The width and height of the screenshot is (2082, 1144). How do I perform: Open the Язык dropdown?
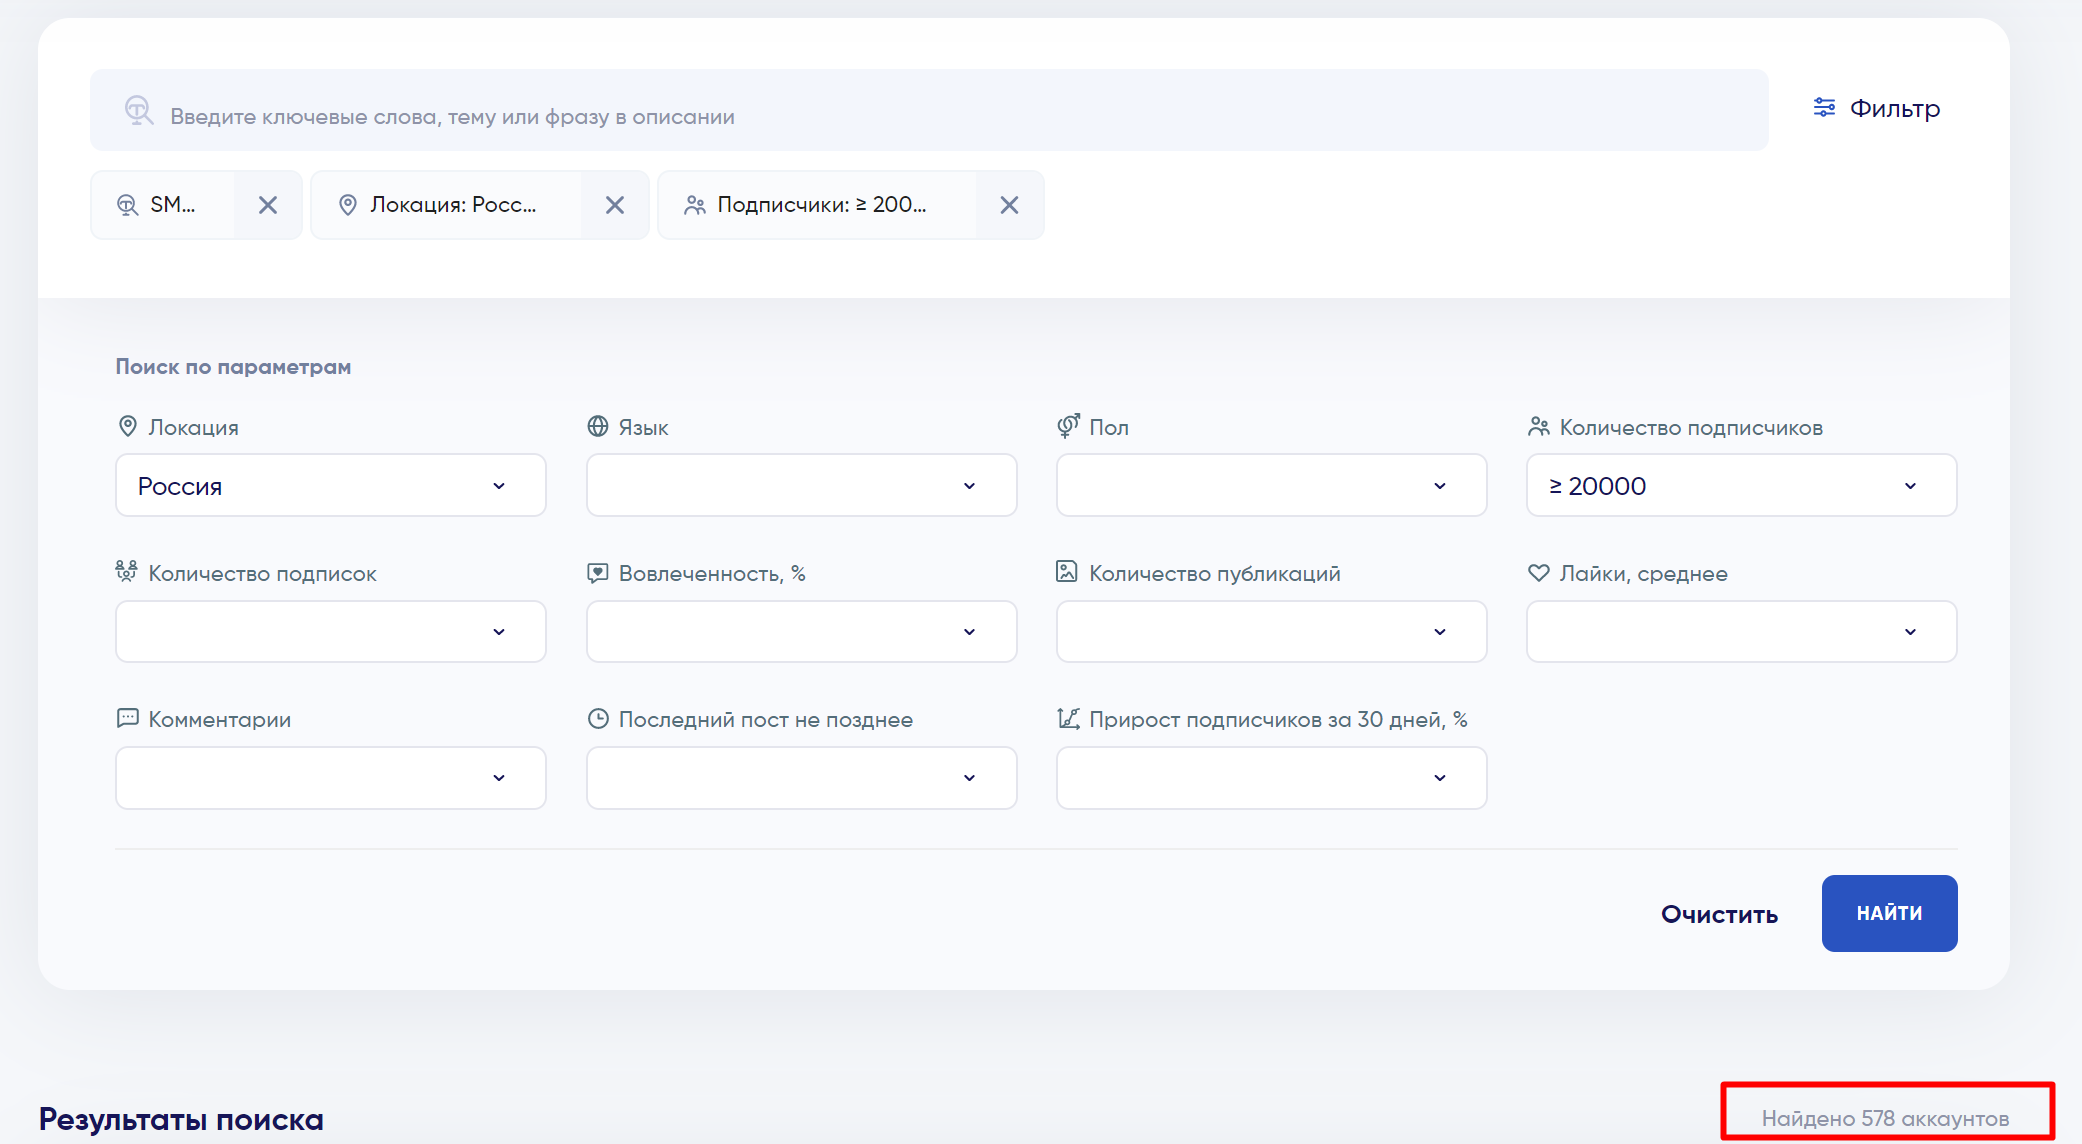coord(802,485)
